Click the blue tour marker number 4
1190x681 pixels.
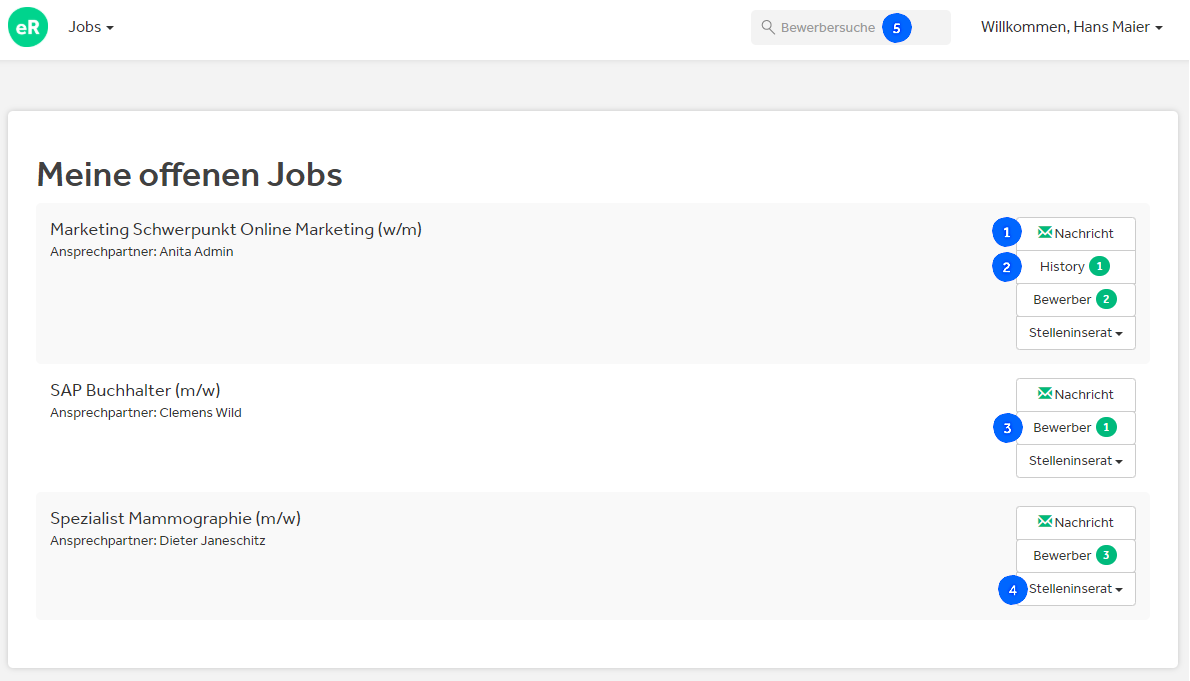pyautogui.click(x=1012, y=590)
